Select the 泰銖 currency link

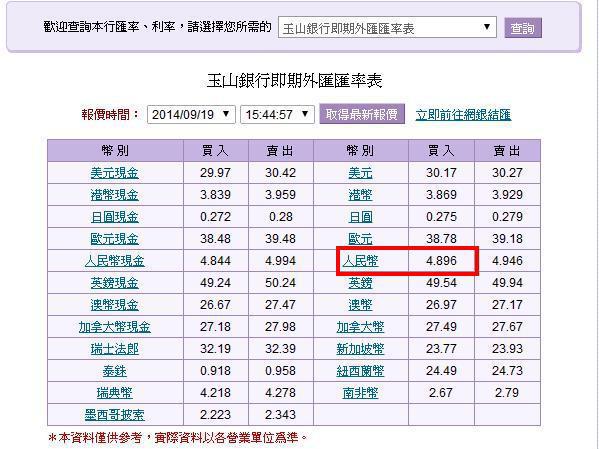point(115,371)
